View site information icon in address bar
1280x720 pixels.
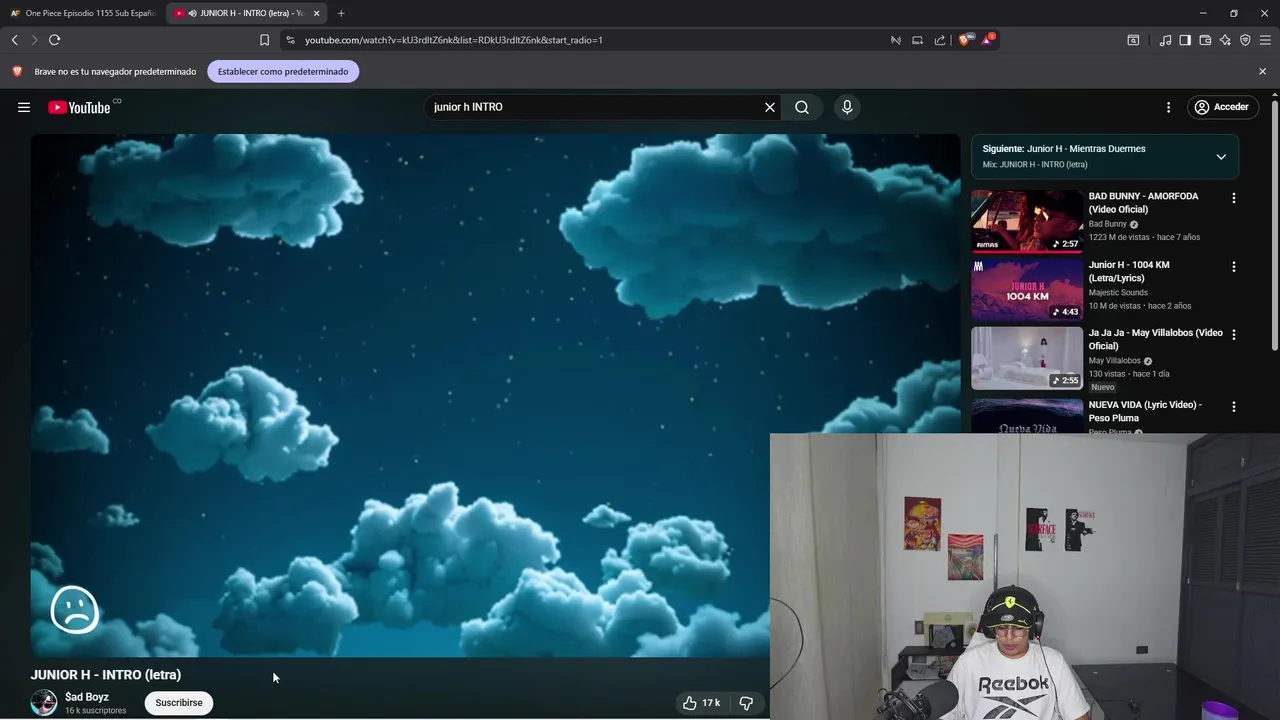point(290,40)
